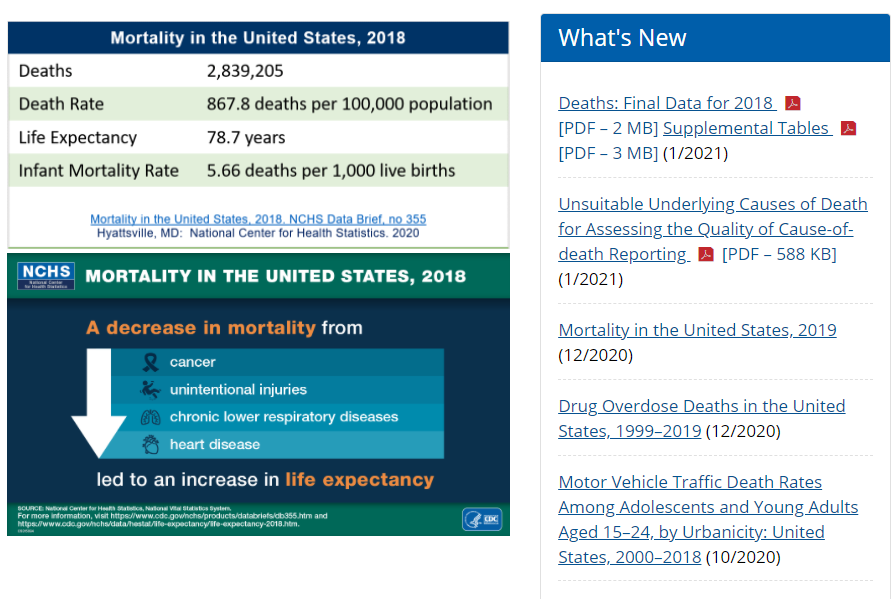Click the CDC logo badge in infographic
This screenshot has height=599, width=895.
(482, 519)
